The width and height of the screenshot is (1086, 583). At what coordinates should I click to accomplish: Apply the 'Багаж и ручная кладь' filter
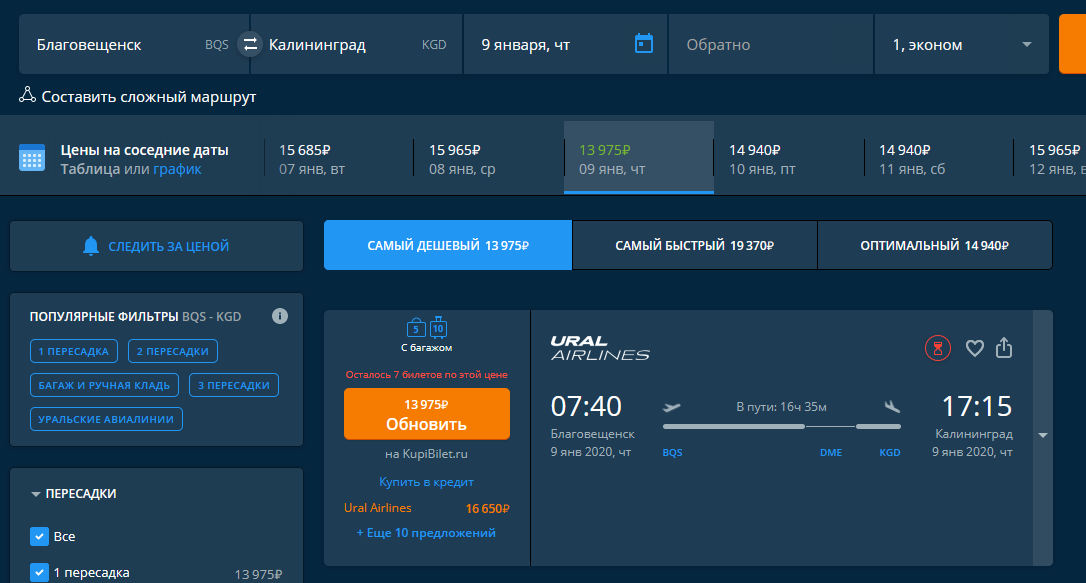(x=105, y=385)
